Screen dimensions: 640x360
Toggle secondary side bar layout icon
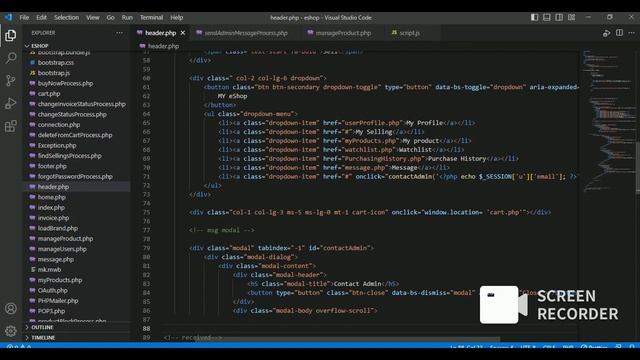pyautogui.click(x=559, y=17)
